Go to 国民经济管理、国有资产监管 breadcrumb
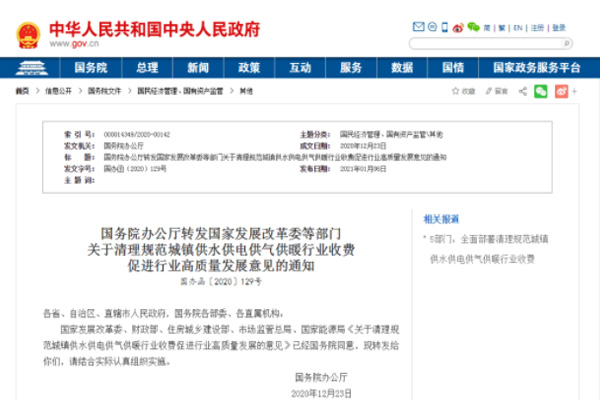Screen dimensions: 600x400 (x=180, y=91)
